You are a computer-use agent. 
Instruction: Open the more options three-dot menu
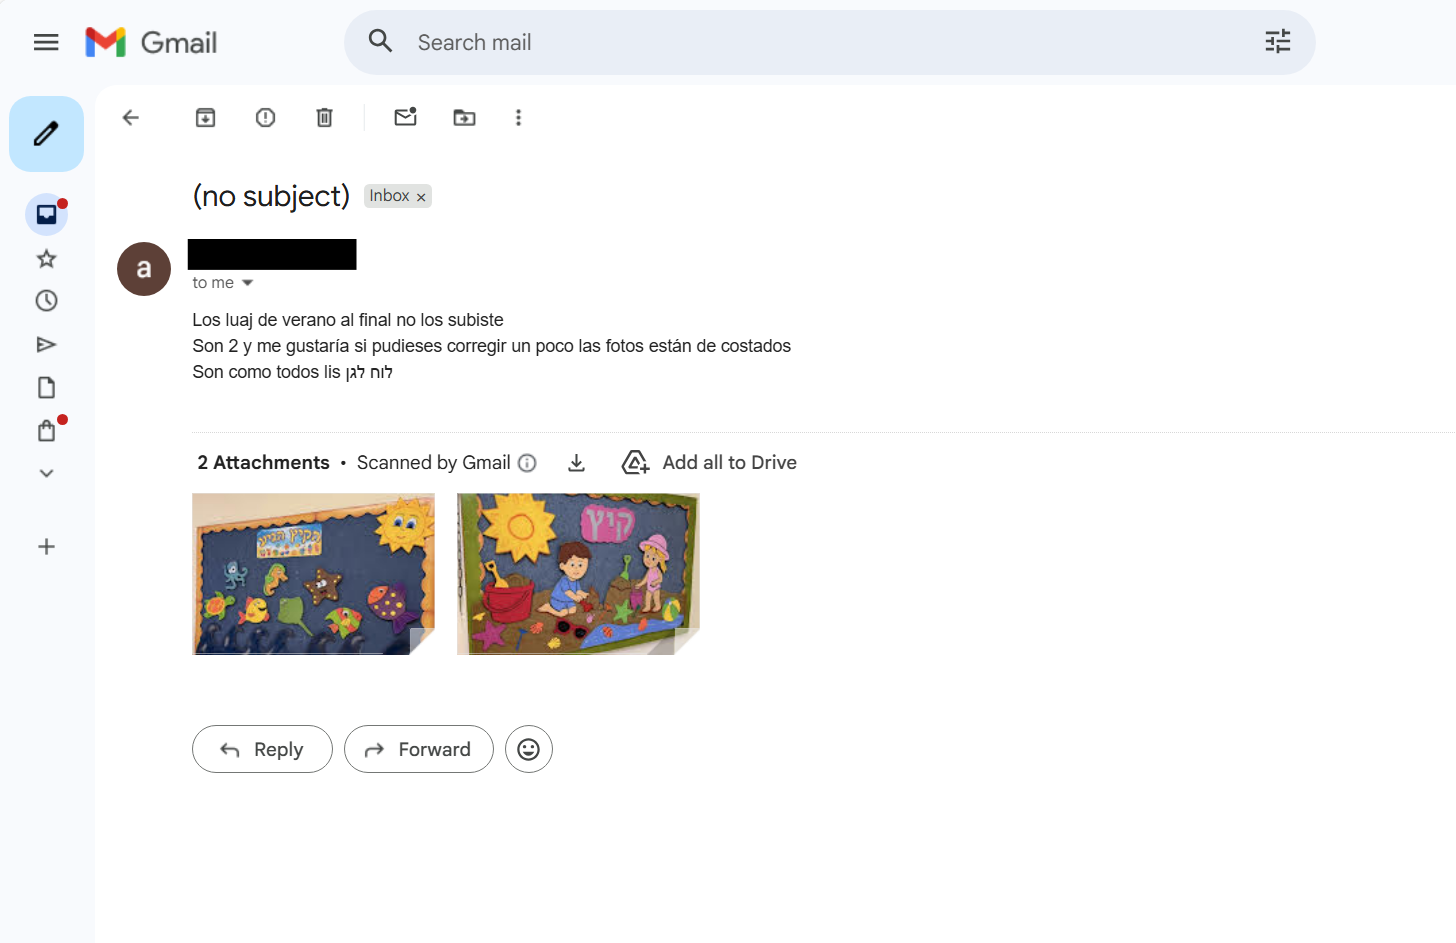point(518,117)
